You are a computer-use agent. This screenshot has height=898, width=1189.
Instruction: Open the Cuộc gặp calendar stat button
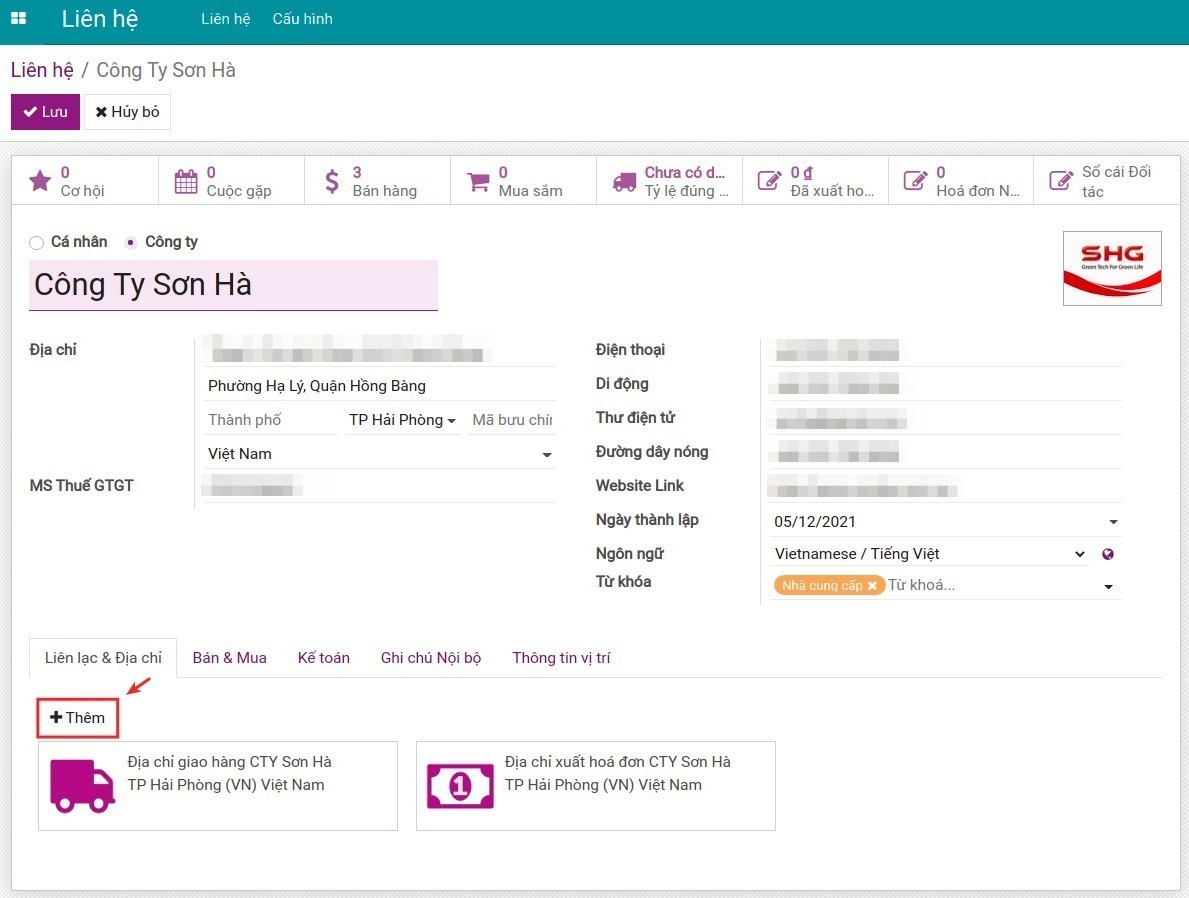pyautogui.click(x=231, y=181)
